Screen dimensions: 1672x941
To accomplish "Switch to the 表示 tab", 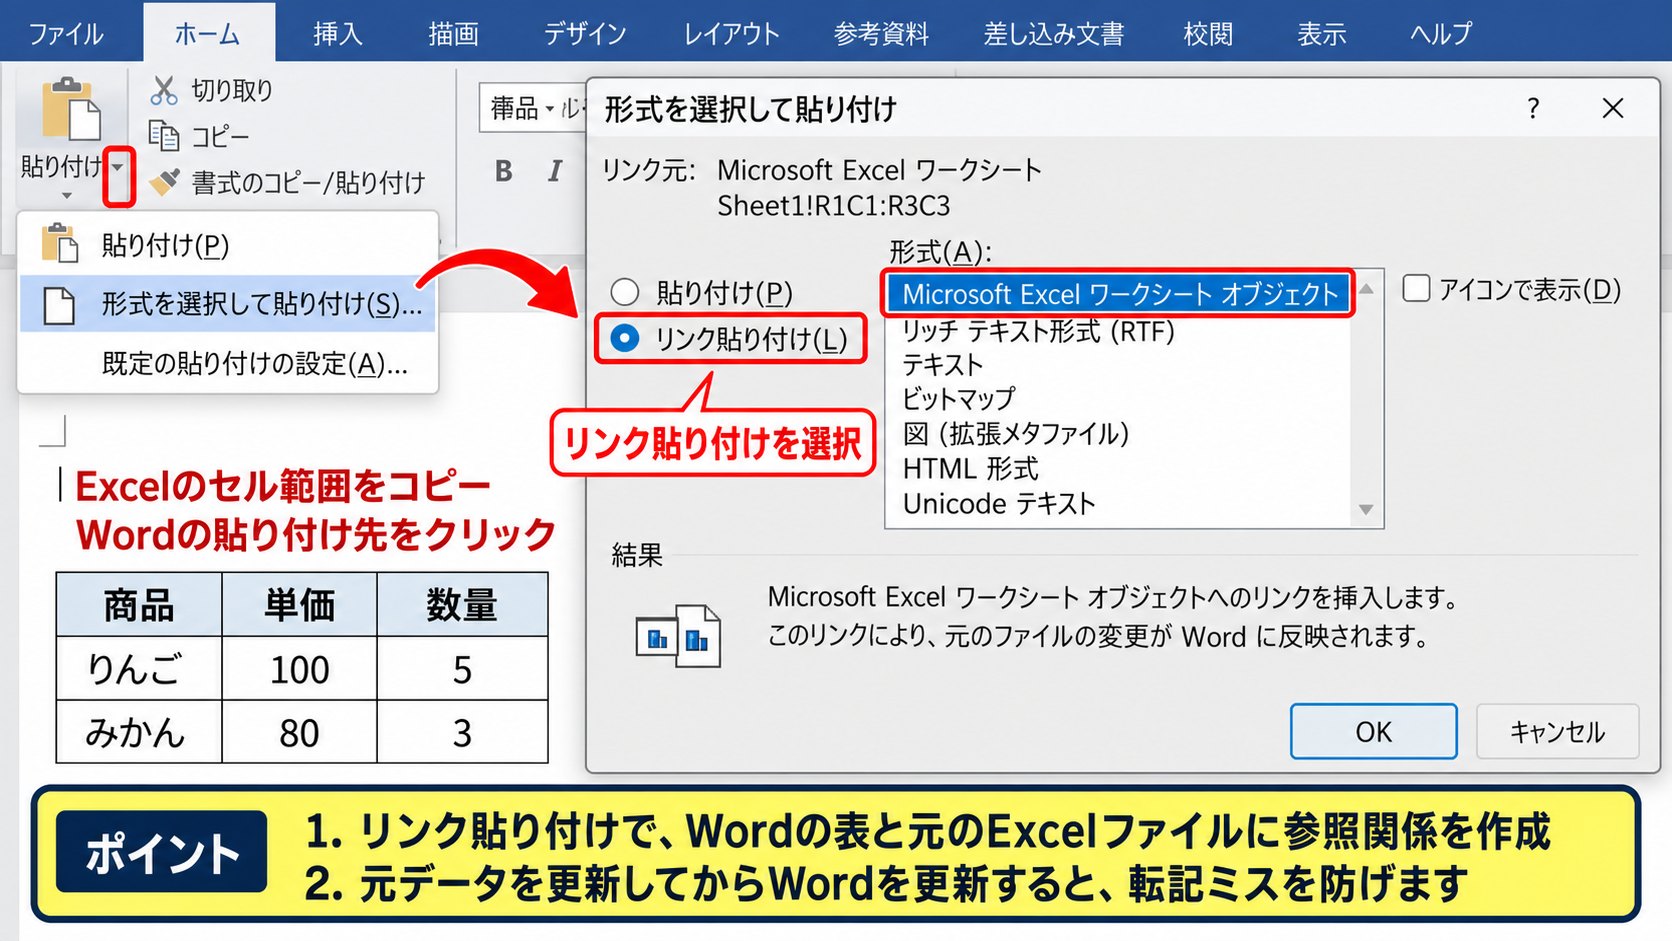I will point(1322,33).
